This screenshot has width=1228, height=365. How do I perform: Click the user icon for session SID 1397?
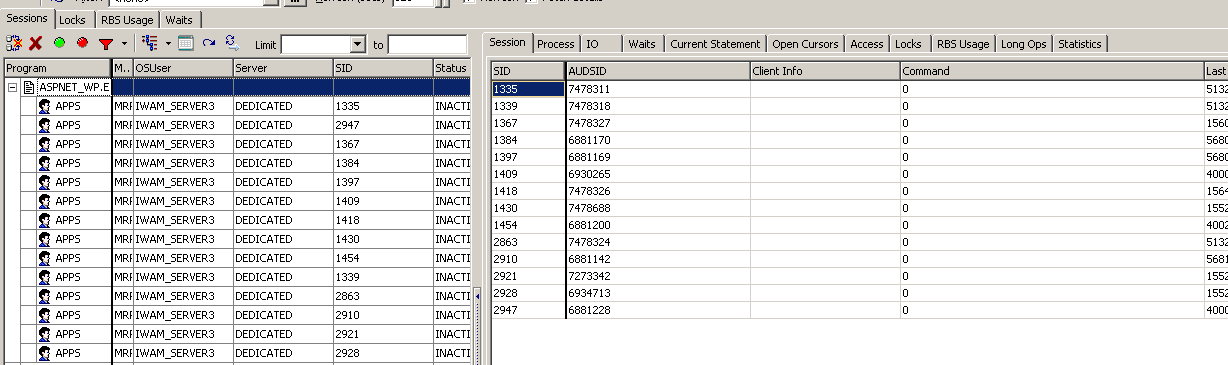44,182
